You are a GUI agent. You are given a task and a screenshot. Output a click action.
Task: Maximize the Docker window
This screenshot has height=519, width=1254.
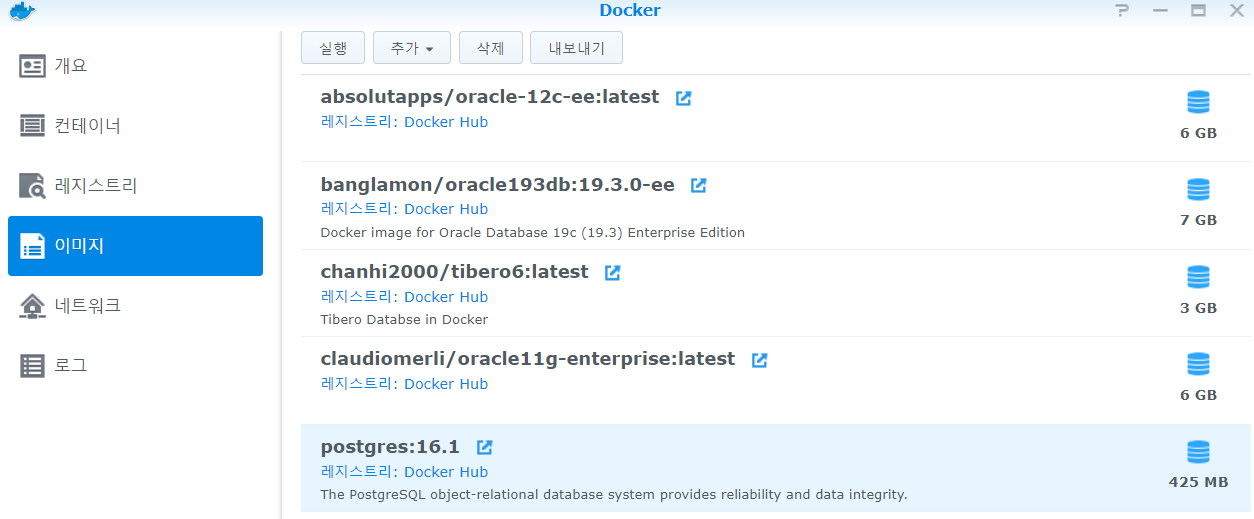[1198, 11]
